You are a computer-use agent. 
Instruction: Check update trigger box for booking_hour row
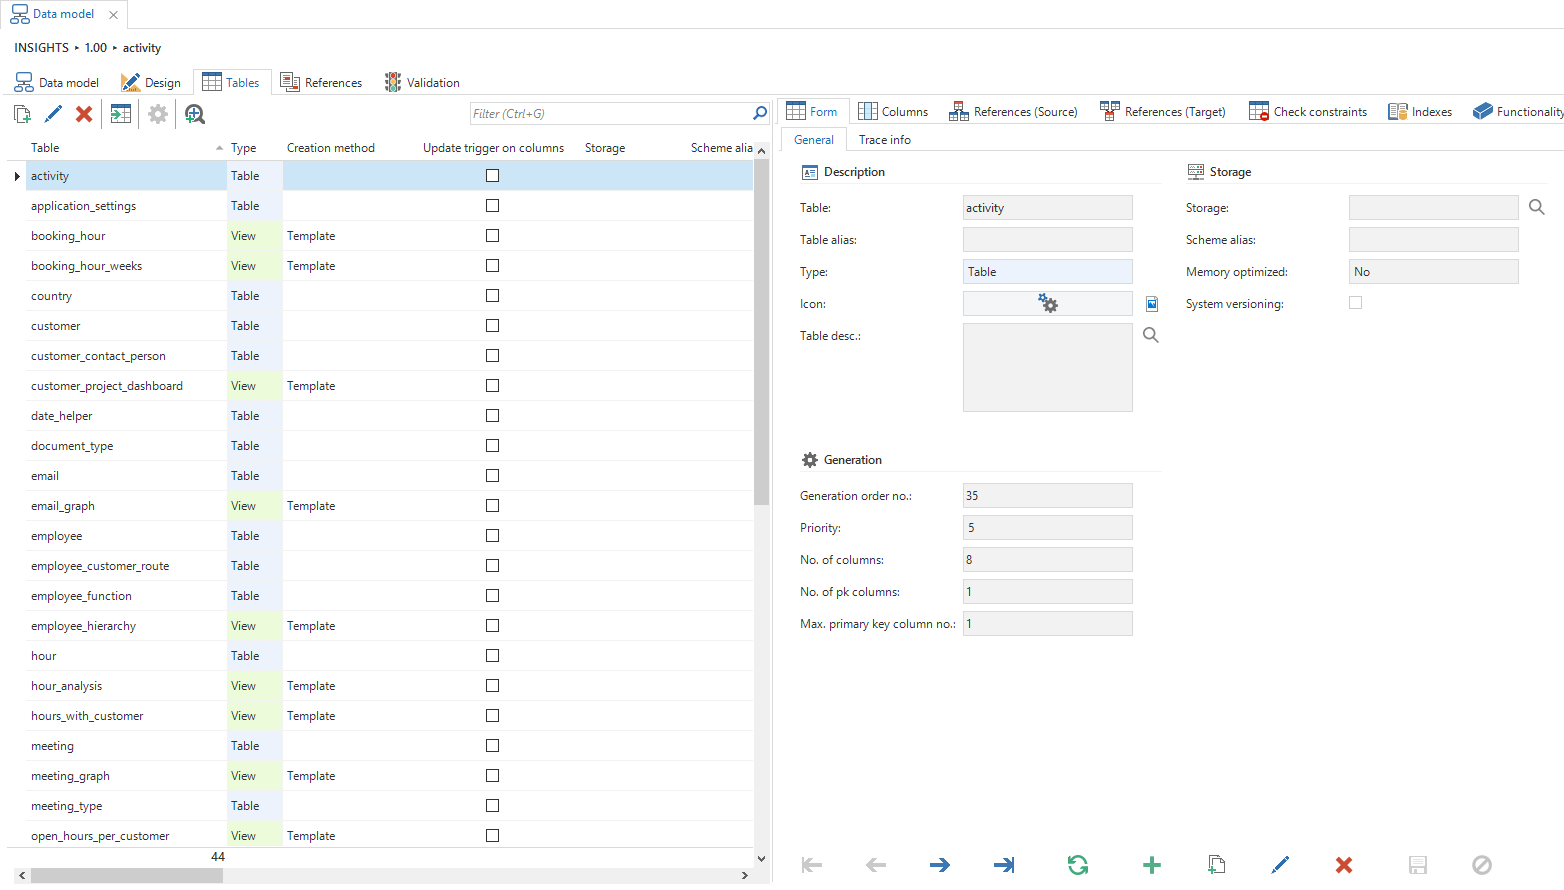pos(492,236)
